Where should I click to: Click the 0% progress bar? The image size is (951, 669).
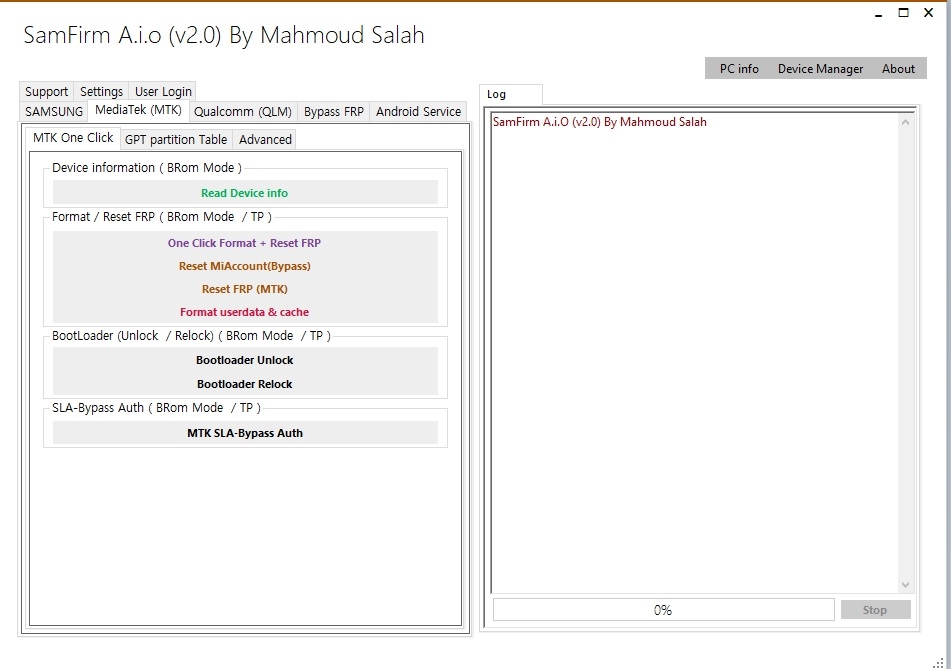[664, 610]
